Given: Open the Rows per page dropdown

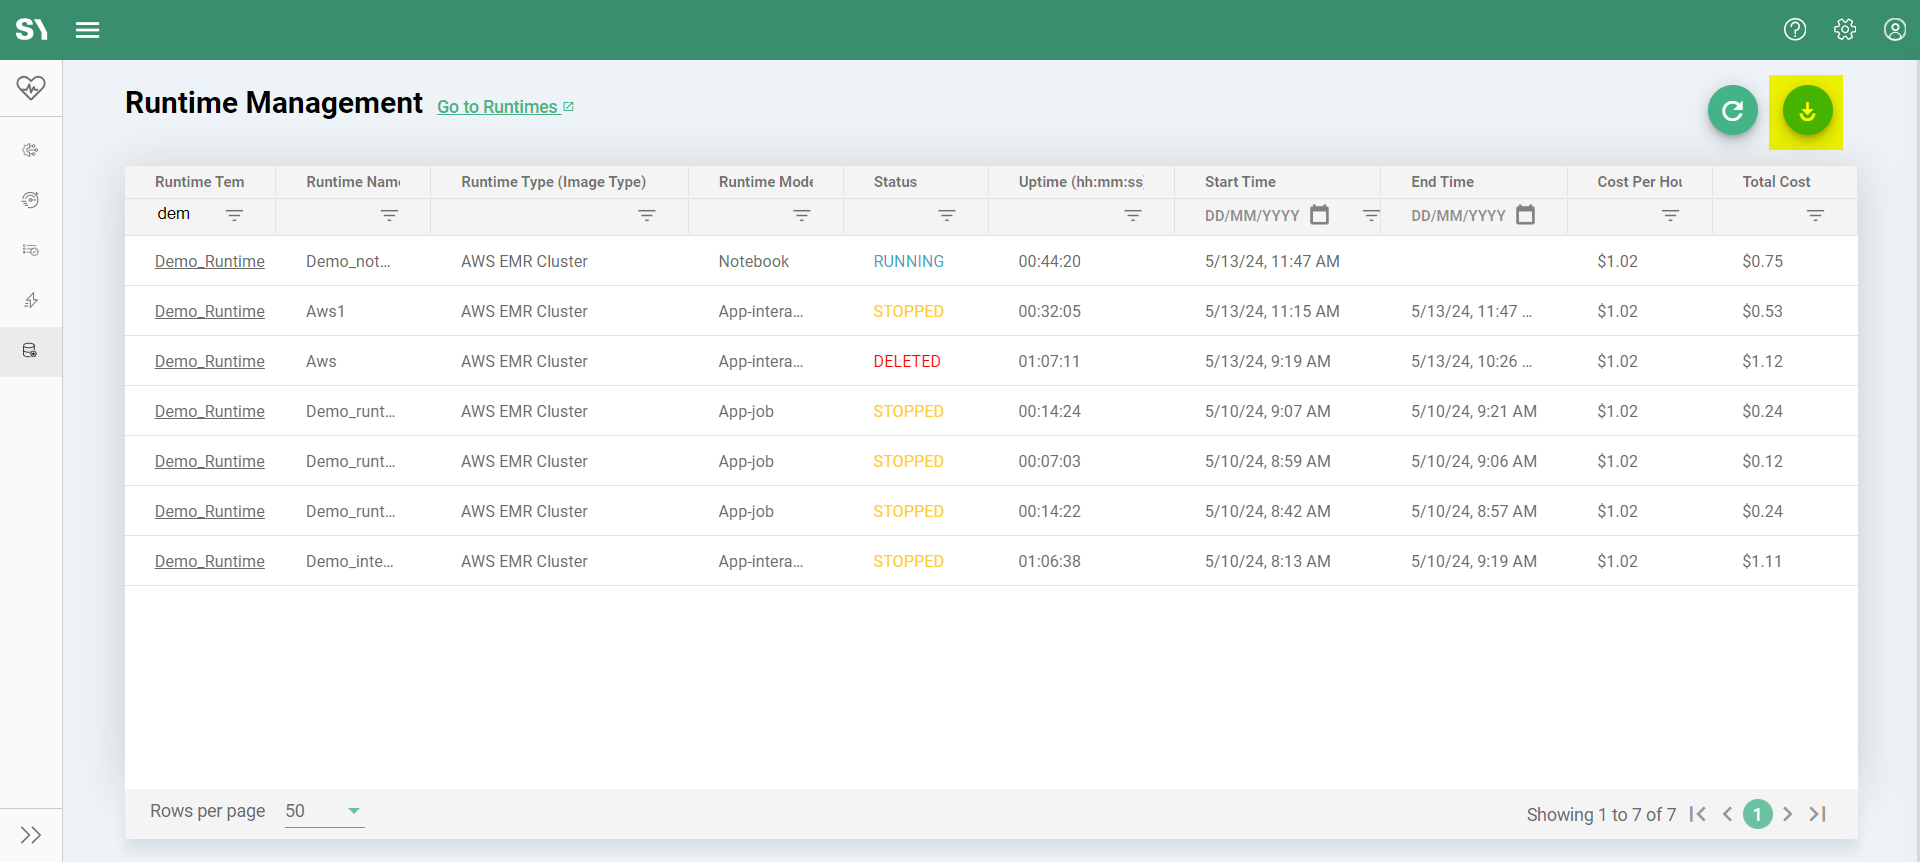Looking at the screenshot, I should pos(324,811).
